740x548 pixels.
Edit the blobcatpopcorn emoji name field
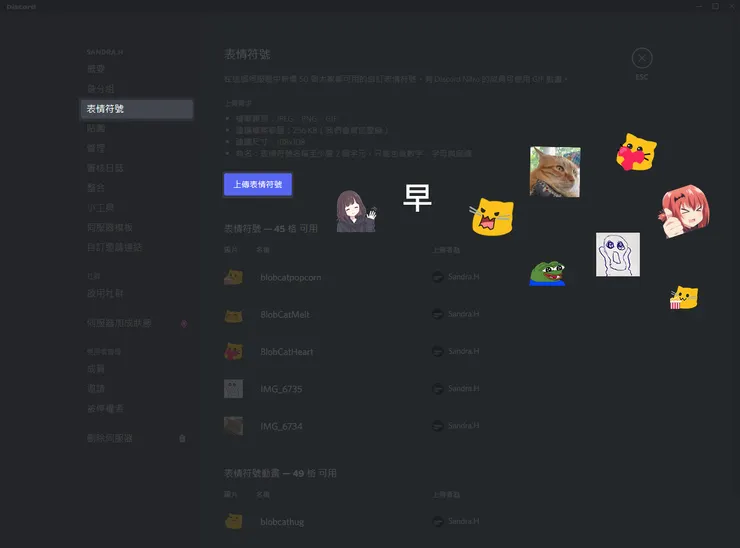pyautogui.click(x=291, y=278)
